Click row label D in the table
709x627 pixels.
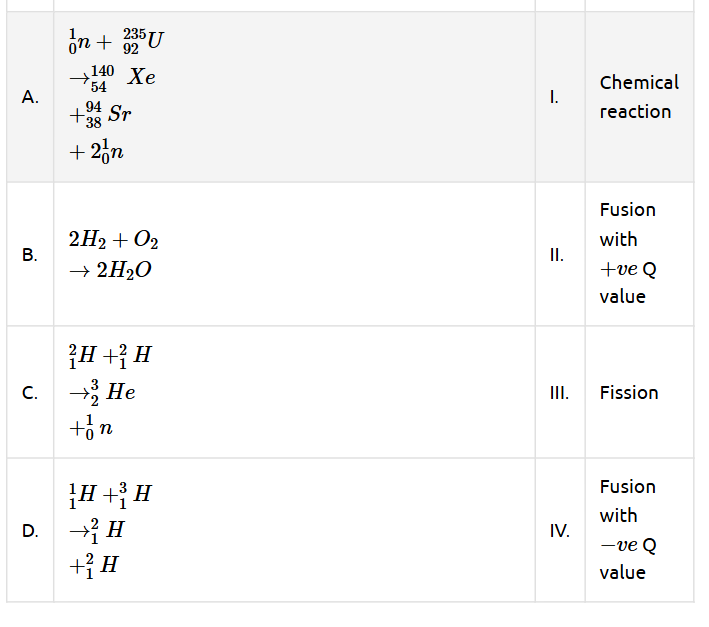click(30, 530)
